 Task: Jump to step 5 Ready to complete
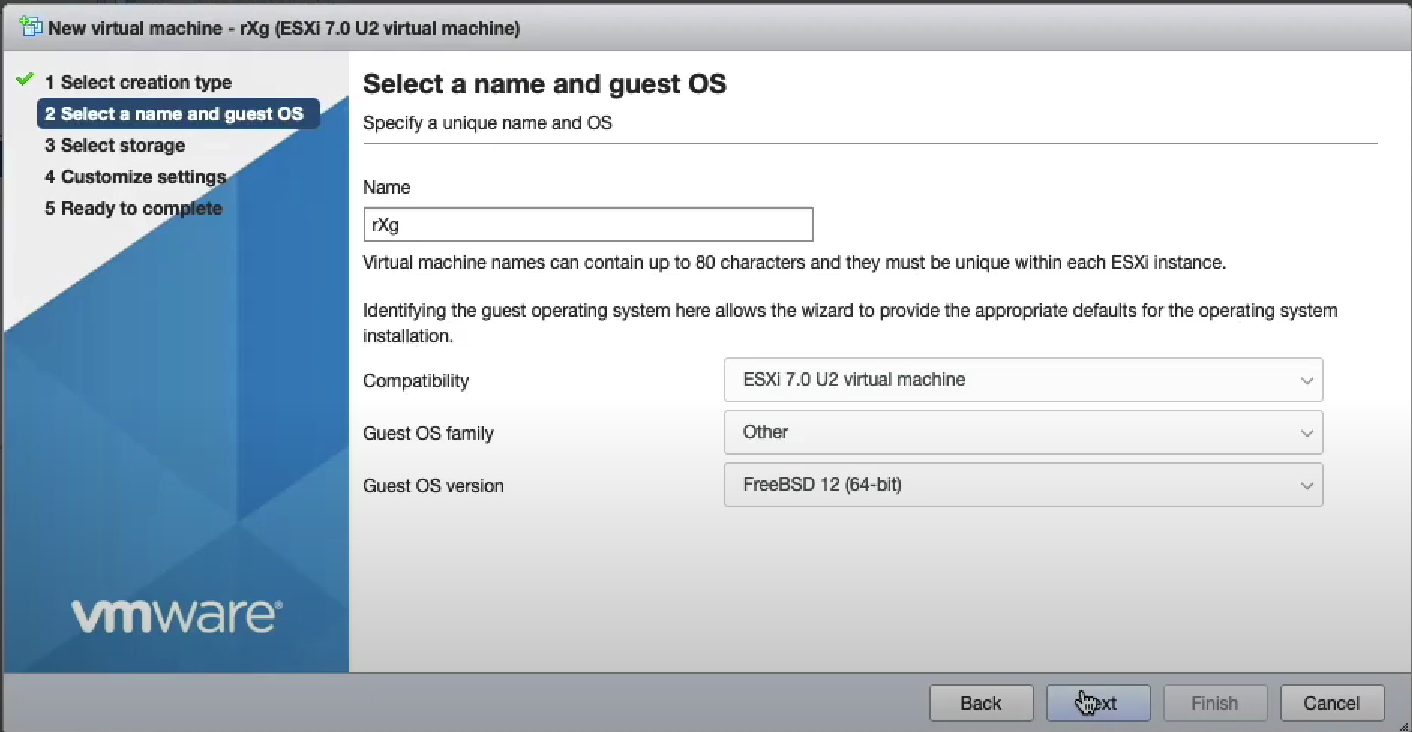click(x=133, y=208)
